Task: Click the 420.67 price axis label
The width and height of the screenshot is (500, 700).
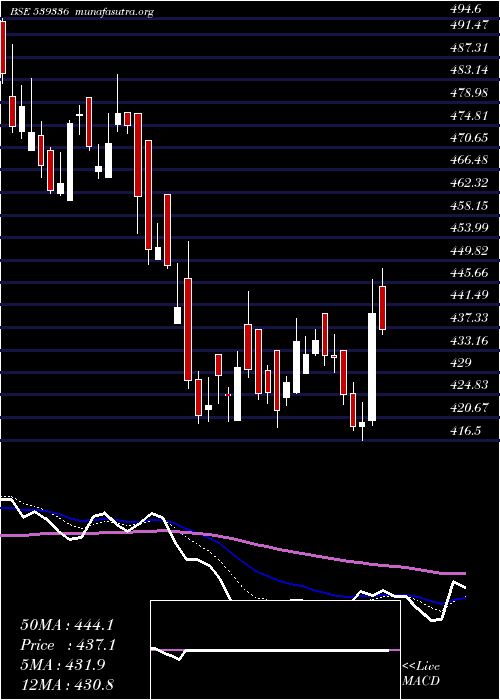Action: click(469, 408)
